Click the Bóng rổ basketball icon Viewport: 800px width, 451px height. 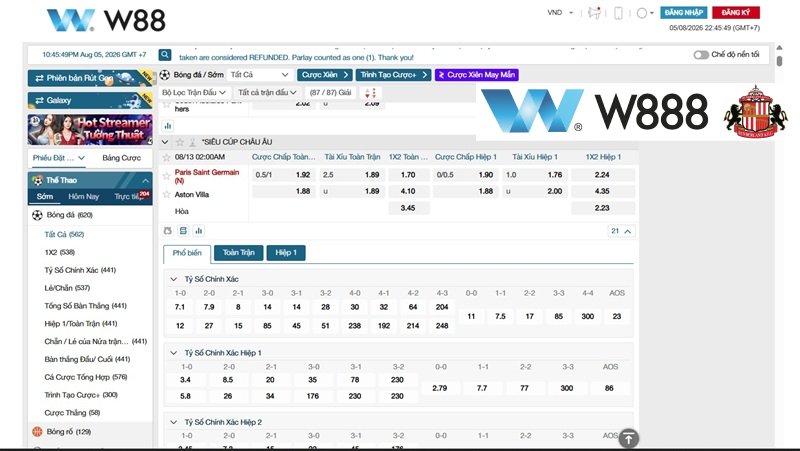coord(37,432)
